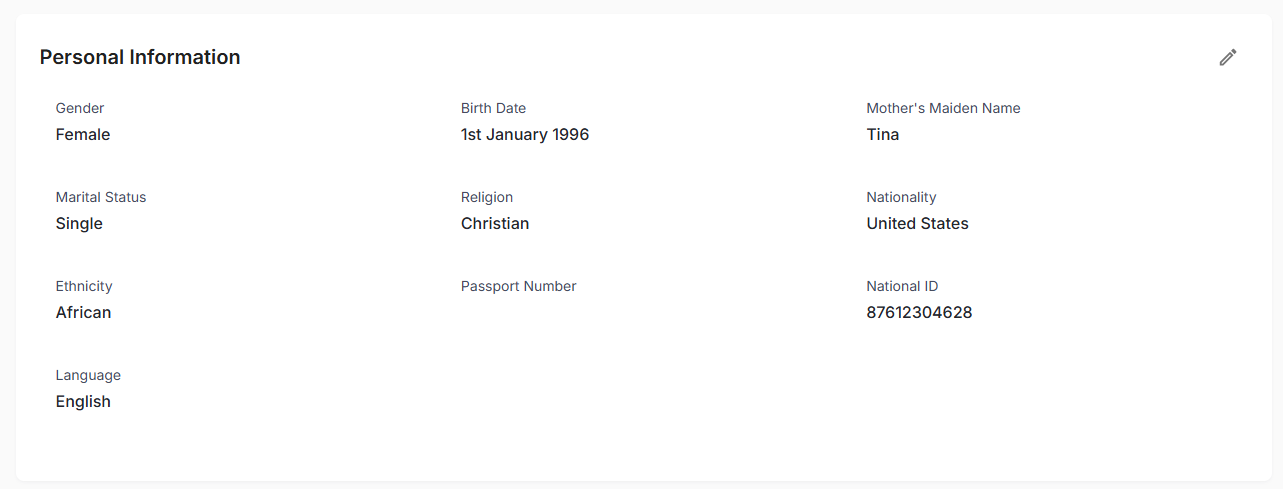Click the Marital Status label
Image resolution: width=1283 pixels, height=489 pixels.
click(x=101, y=197)
